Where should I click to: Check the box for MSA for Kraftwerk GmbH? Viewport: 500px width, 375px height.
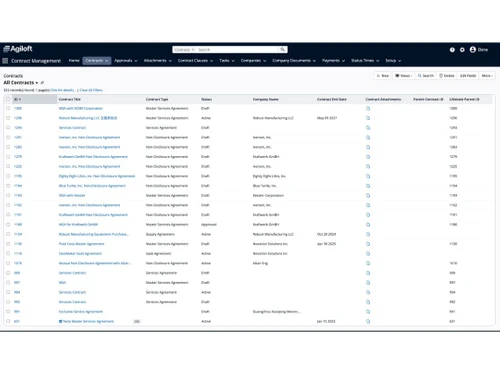pyautogui.click(x=8, y=224)
